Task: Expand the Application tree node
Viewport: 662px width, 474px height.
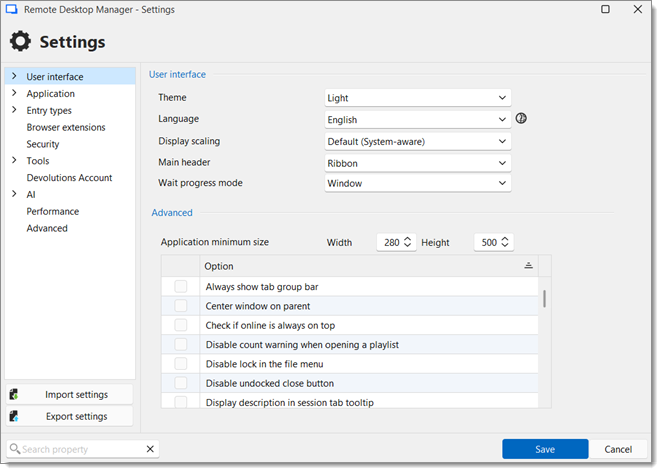Action: click(14, 93)
